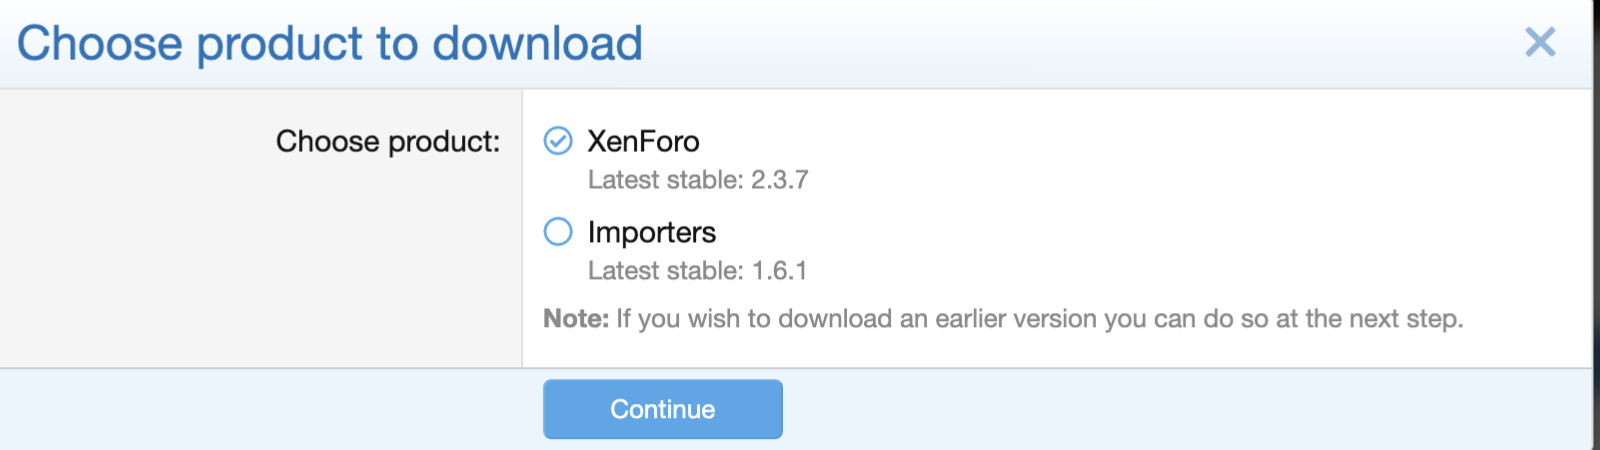Click the blank footer area right of Continue
Screen dimensions: 1600x450
tap(1187, 409)
